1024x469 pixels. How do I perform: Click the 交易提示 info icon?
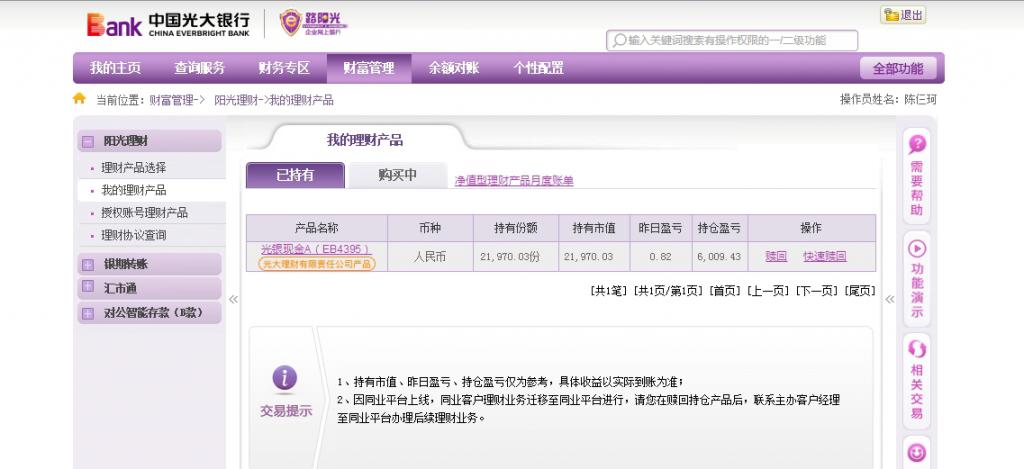click(x=285, y=378)
